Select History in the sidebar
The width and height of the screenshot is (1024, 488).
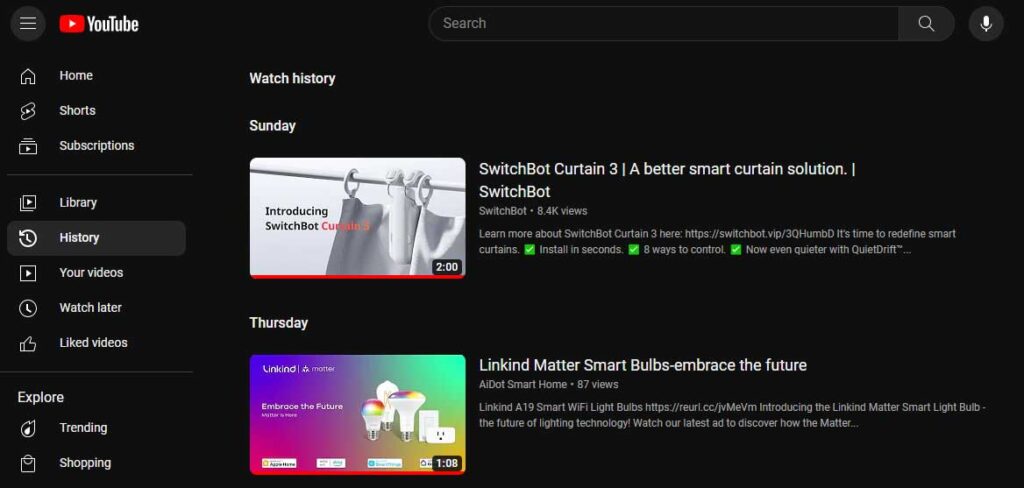[97, 238]
